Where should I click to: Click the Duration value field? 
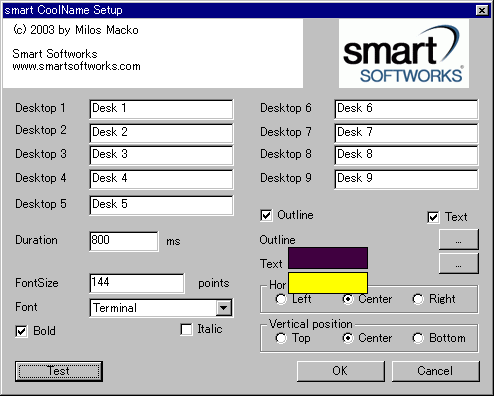(124, 241)
